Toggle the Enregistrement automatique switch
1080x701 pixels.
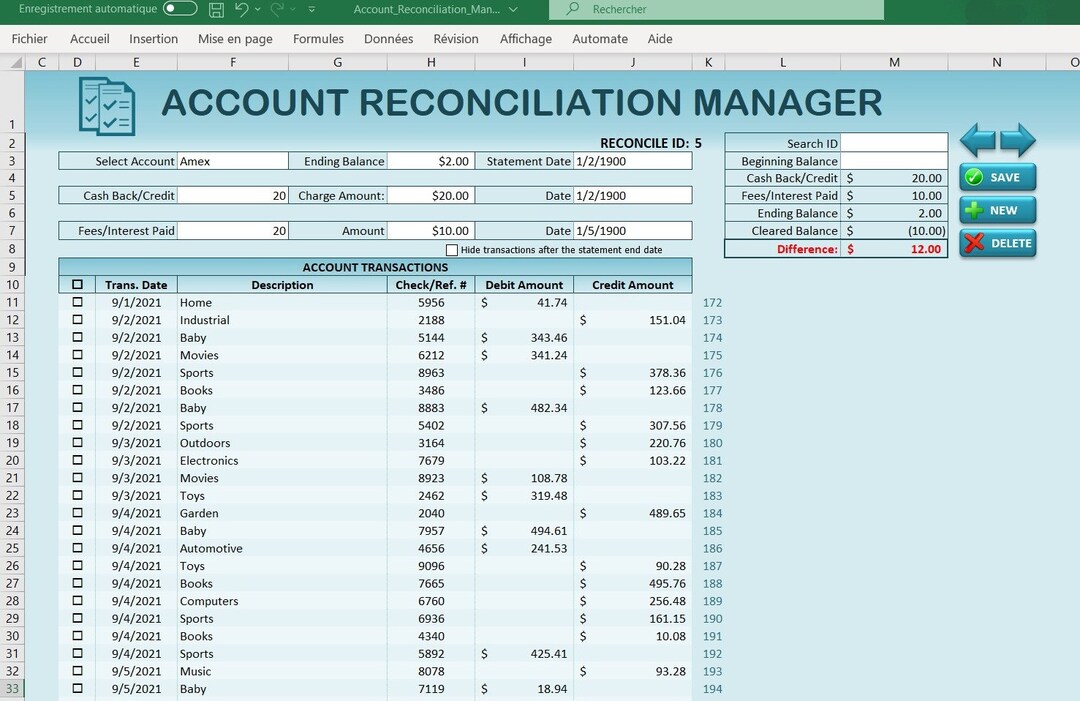[x=180, y=9]
